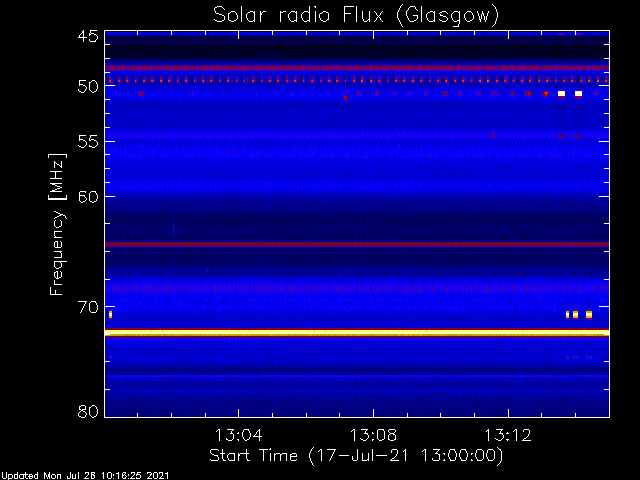Select the 60 MHz frequency label

(88, 197)
